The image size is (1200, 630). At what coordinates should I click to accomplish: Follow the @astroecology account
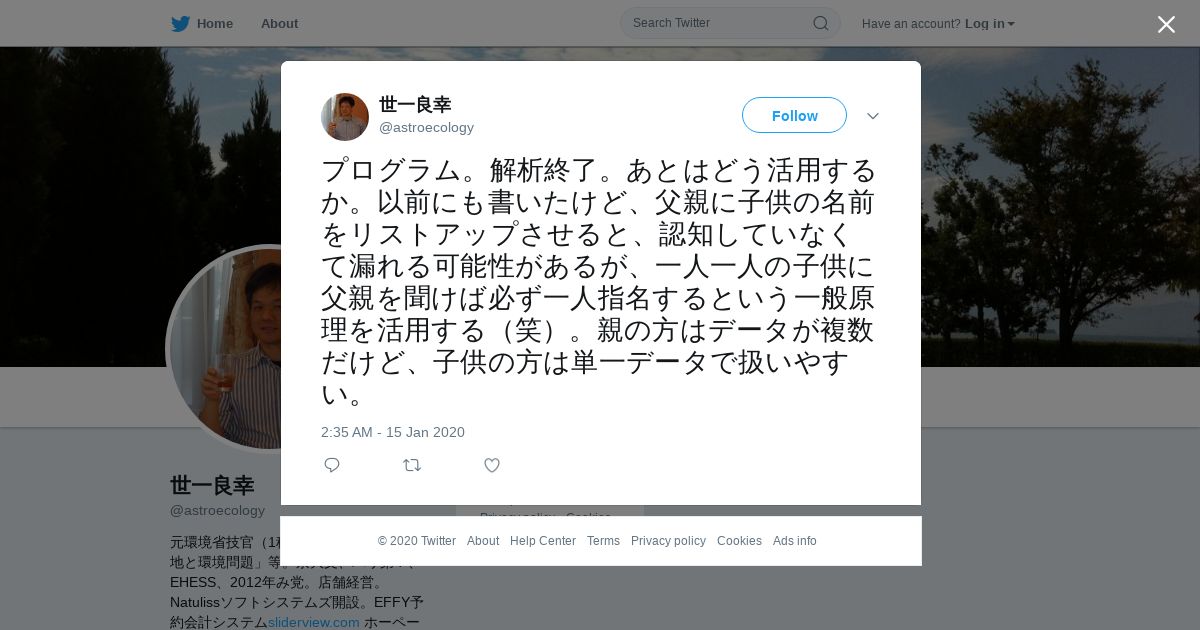point(794,115)
